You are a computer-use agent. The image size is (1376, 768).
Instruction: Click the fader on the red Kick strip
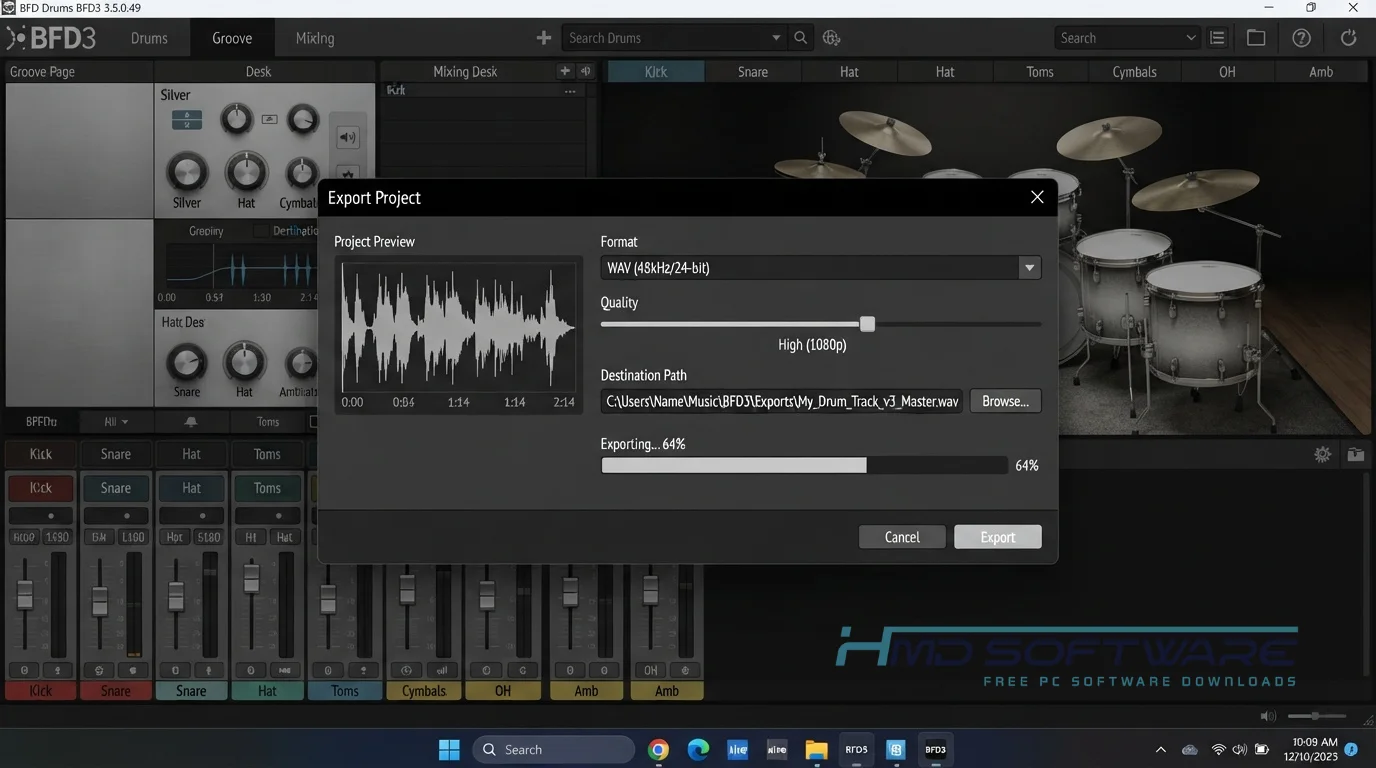click(25, 594)
